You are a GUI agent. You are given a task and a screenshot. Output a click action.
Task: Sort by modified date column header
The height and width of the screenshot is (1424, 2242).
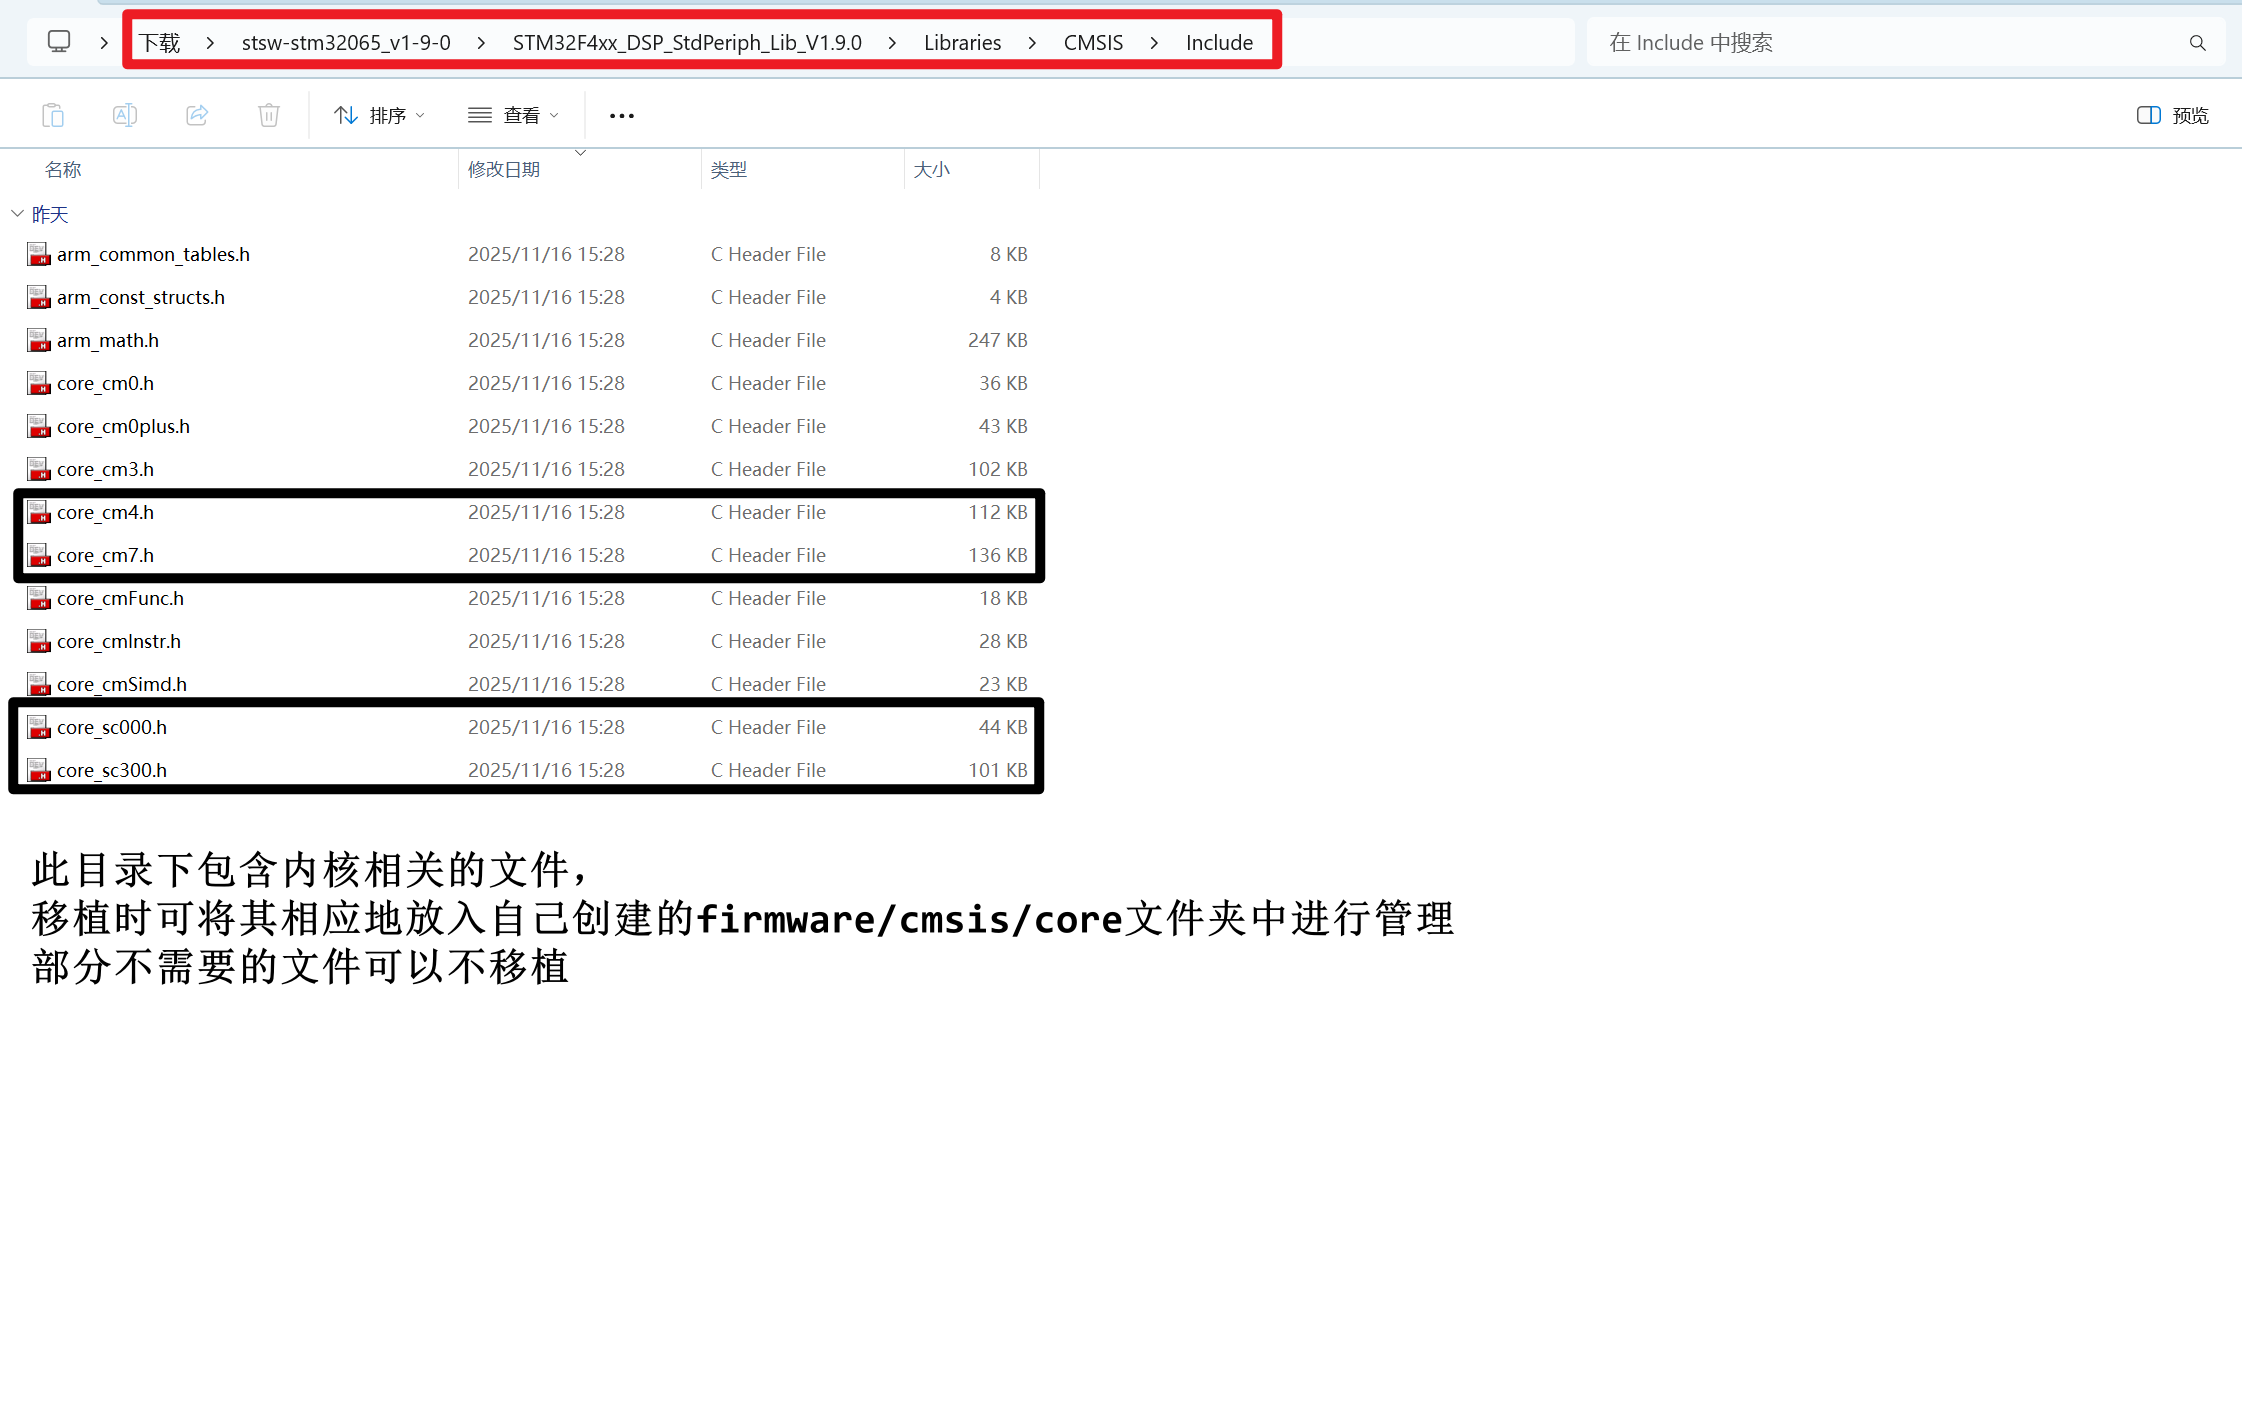pos(504,169)
